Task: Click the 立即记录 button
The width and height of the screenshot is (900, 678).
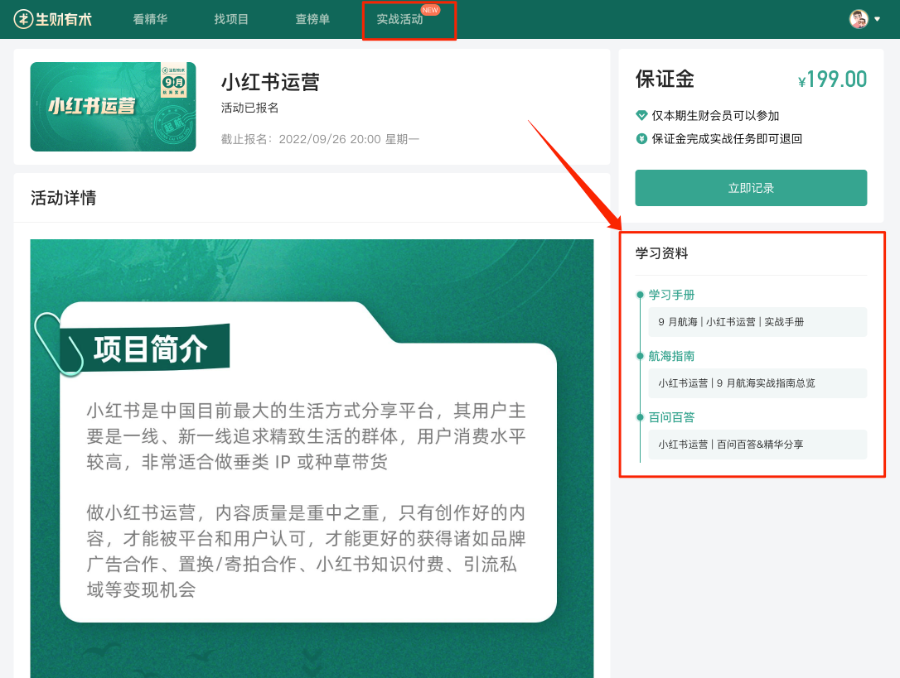Action: tap(751, 188)
